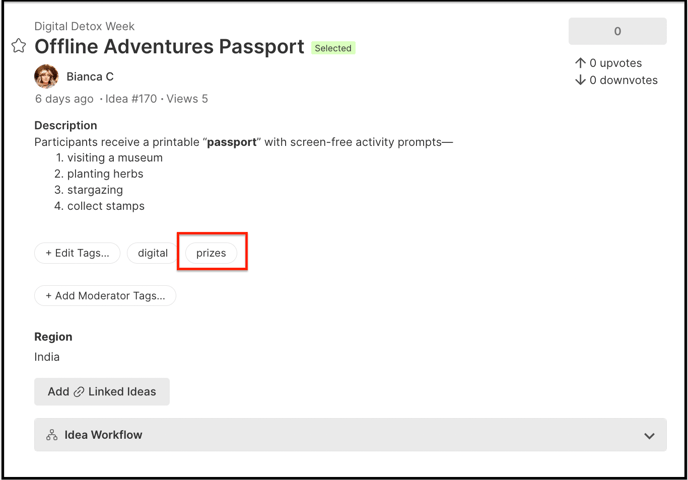Click the link icon in Linked Ideas
Image resolution: width=688 pixels, height=480 pixels.
click(79, 392)
